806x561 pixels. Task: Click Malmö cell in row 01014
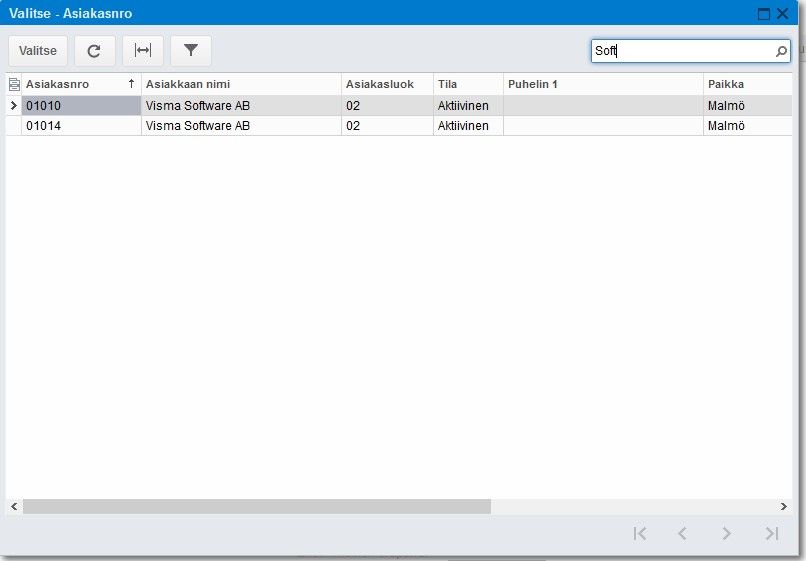[748, 125]
